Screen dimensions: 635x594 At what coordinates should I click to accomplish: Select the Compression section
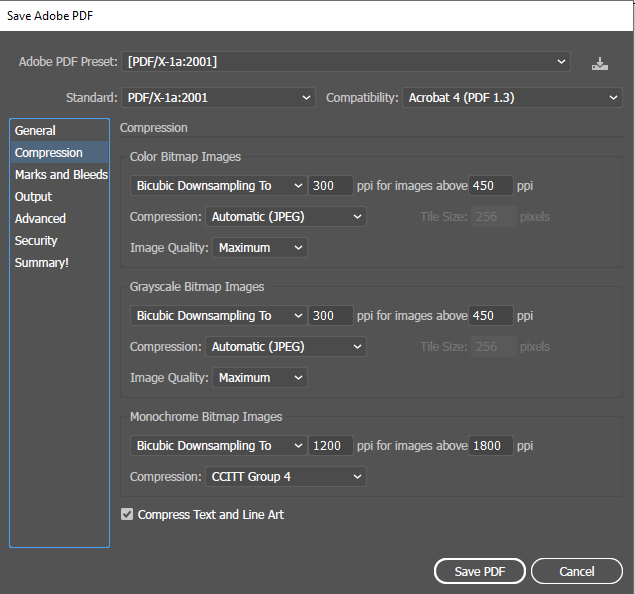click(x=60, y=153)
